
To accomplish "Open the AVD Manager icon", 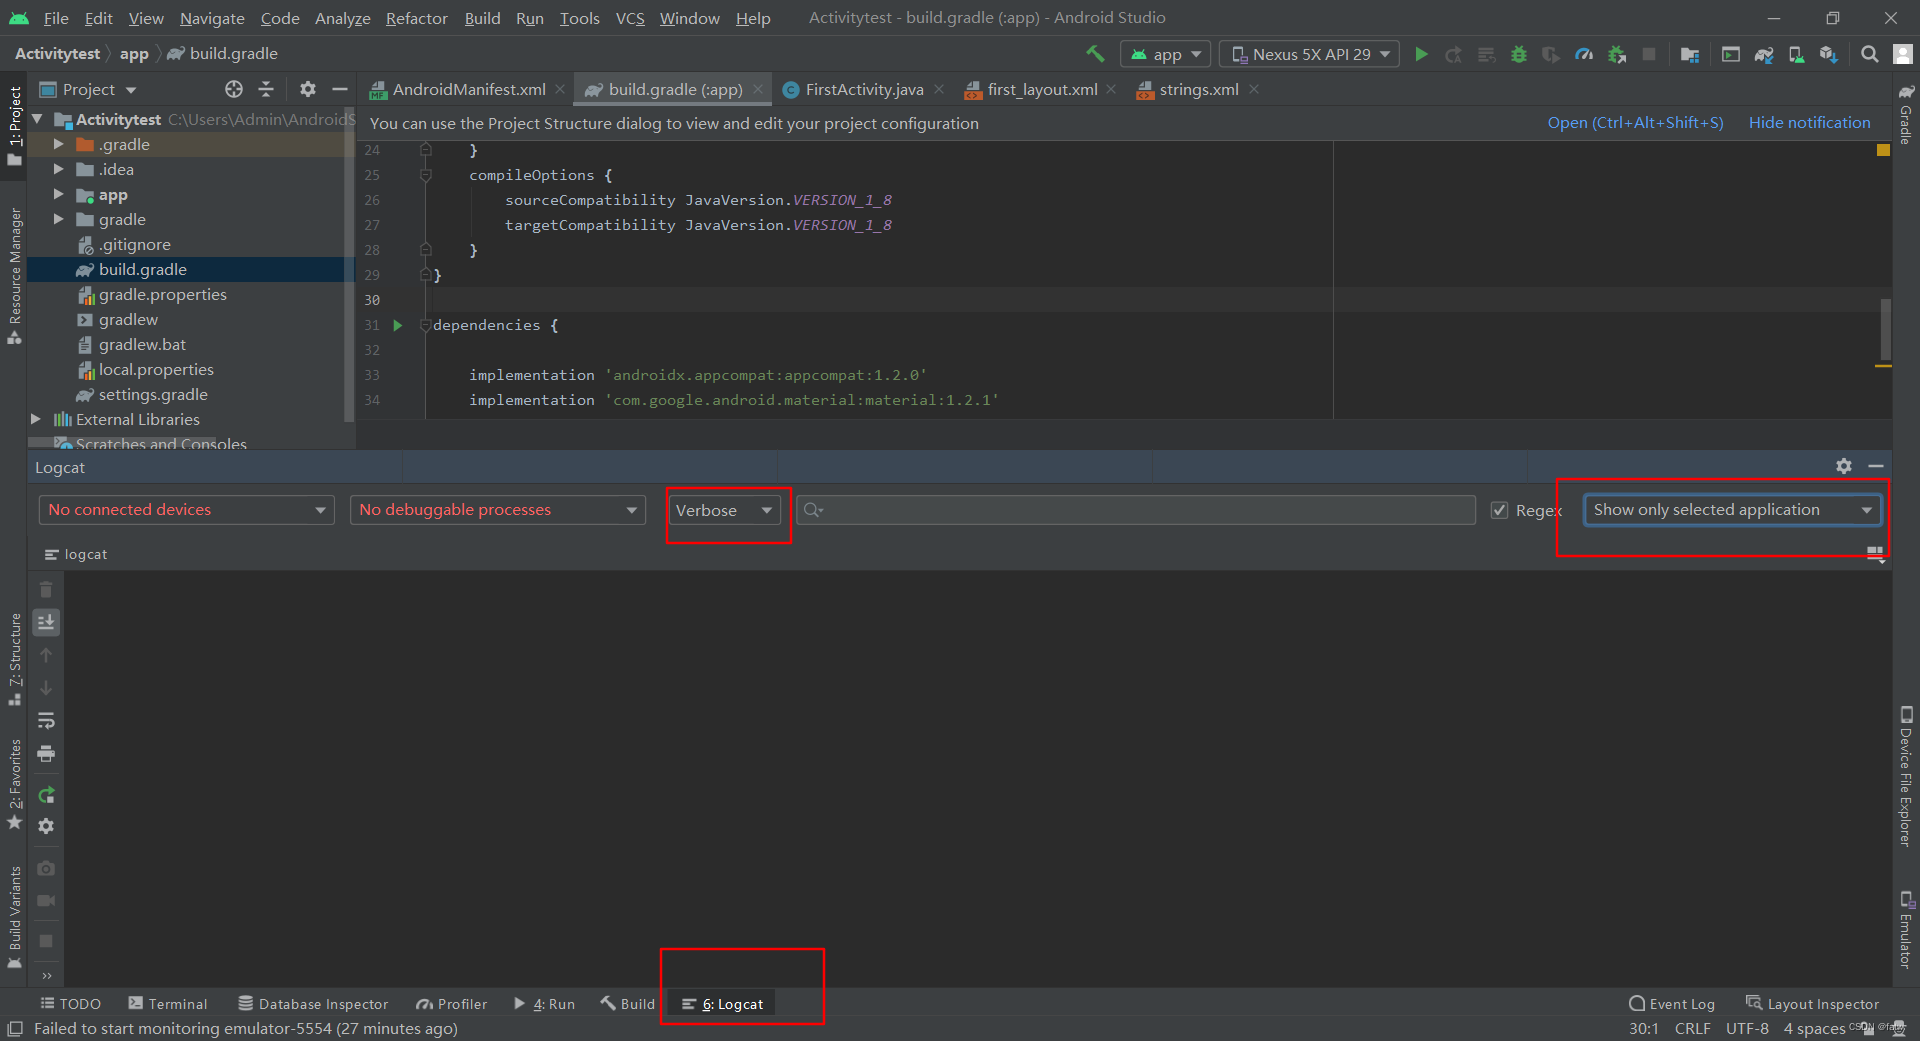I will pos(1797,54).
